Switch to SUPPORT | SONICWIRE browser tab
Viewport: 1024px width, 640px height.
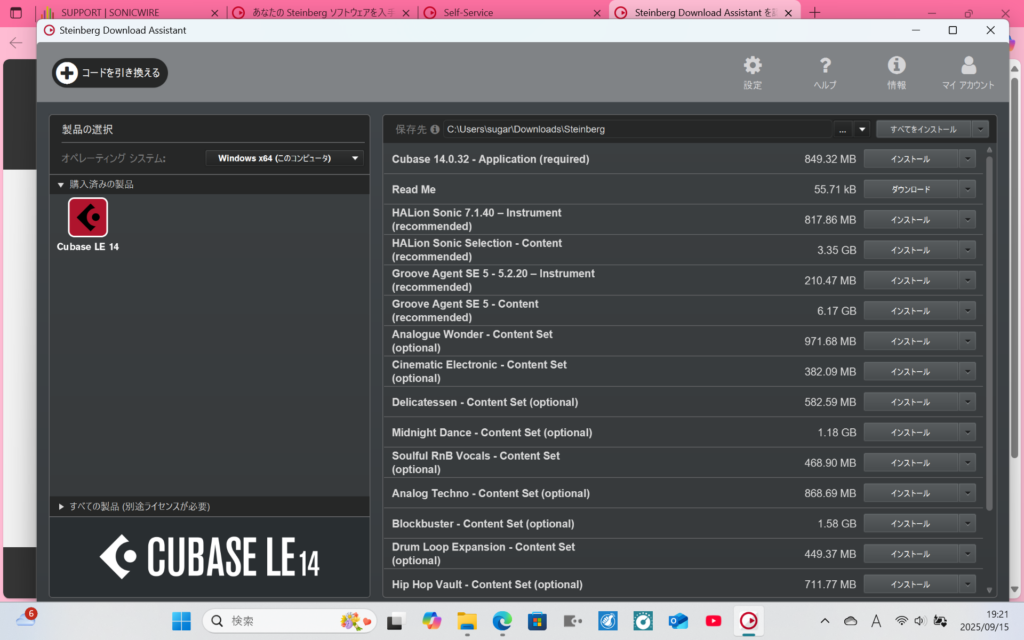tap(130, 13)
